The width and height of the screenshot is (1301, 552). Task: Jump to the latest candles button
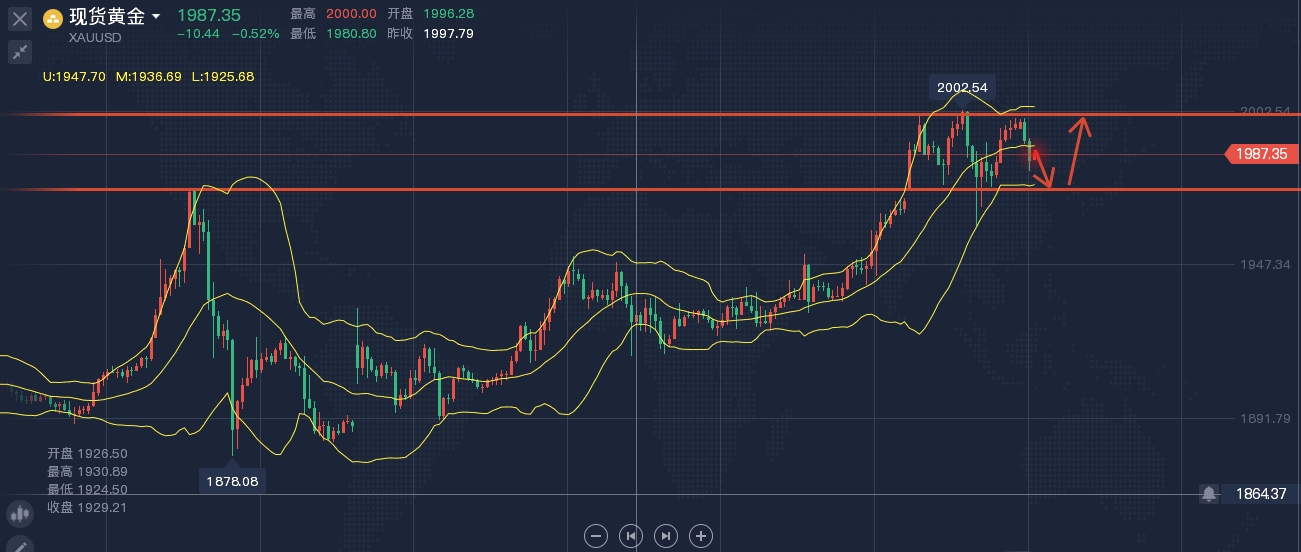point(666,536)
